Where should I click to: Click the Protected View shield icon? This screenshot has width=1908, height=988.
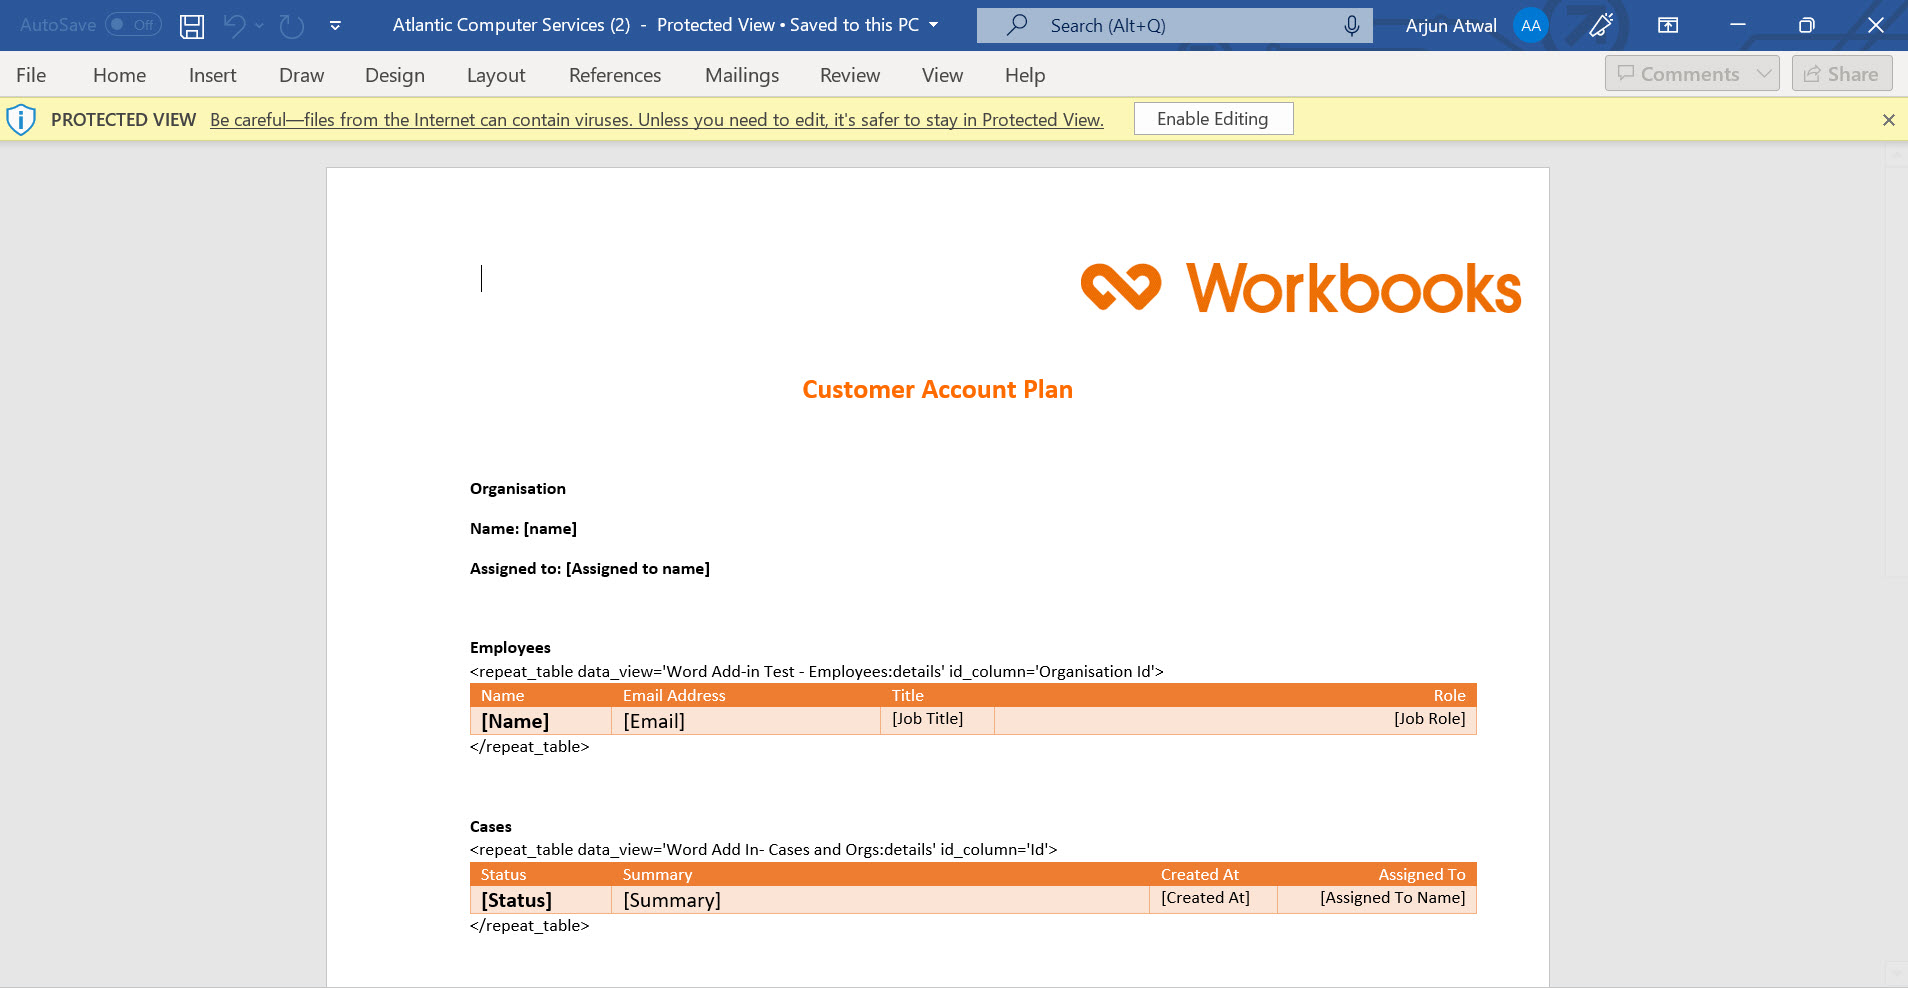coord(21,119)
